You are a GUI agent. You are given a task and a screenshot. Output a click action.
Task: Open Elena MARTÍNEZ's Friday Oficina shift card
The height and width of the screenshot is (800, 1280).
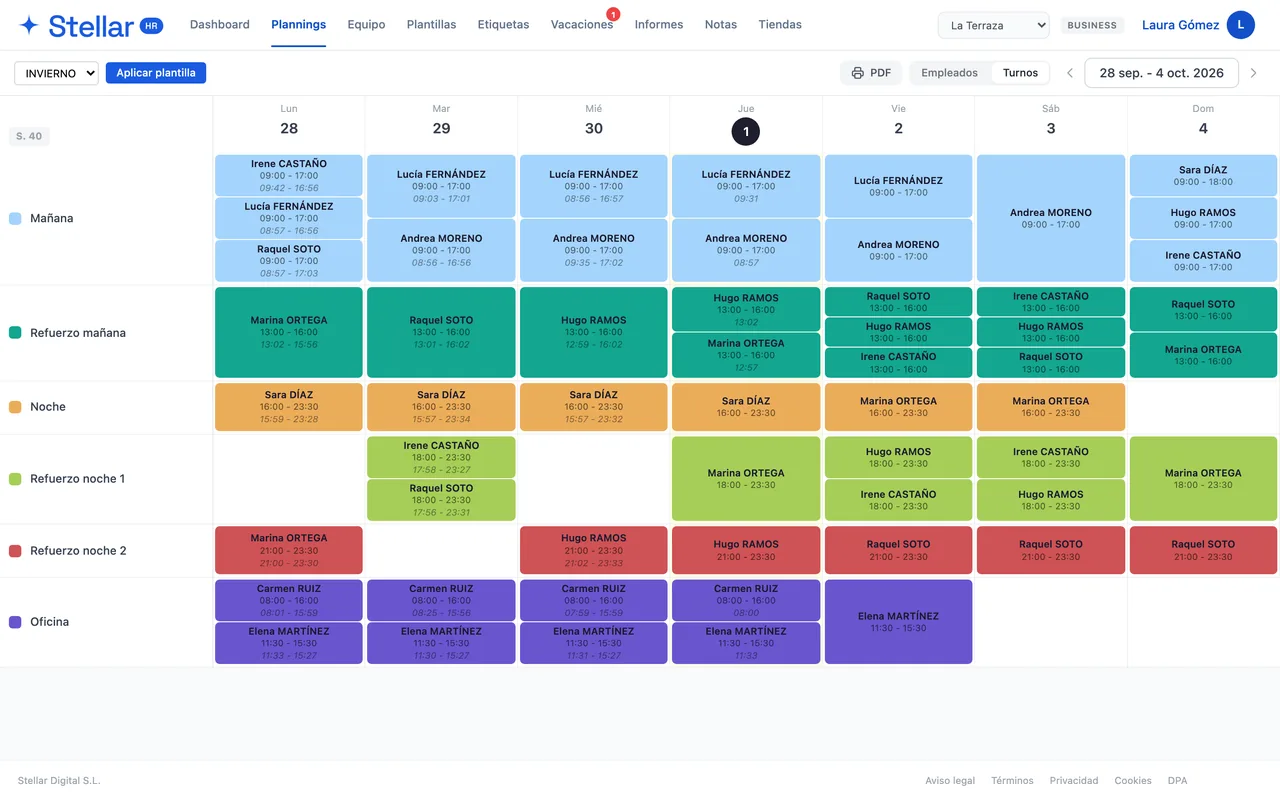pos(898,622)
